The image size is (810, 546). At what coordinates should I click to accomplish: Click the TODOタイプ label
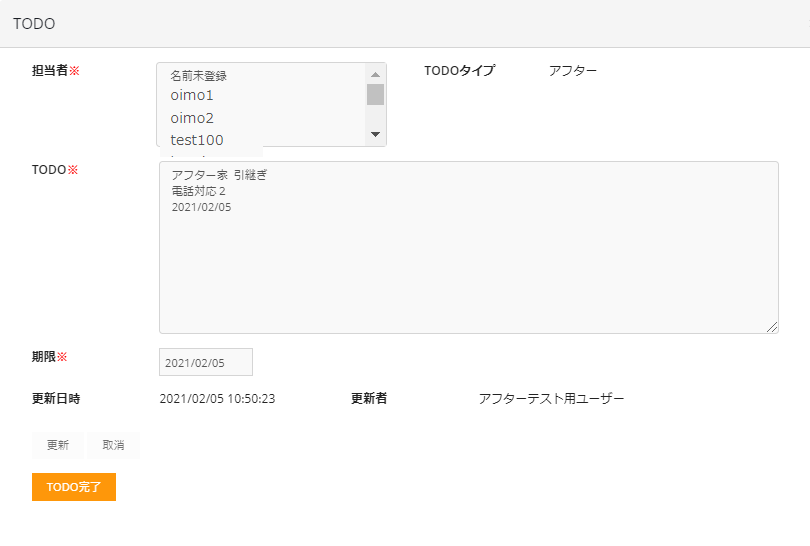[x=459, y=71]
